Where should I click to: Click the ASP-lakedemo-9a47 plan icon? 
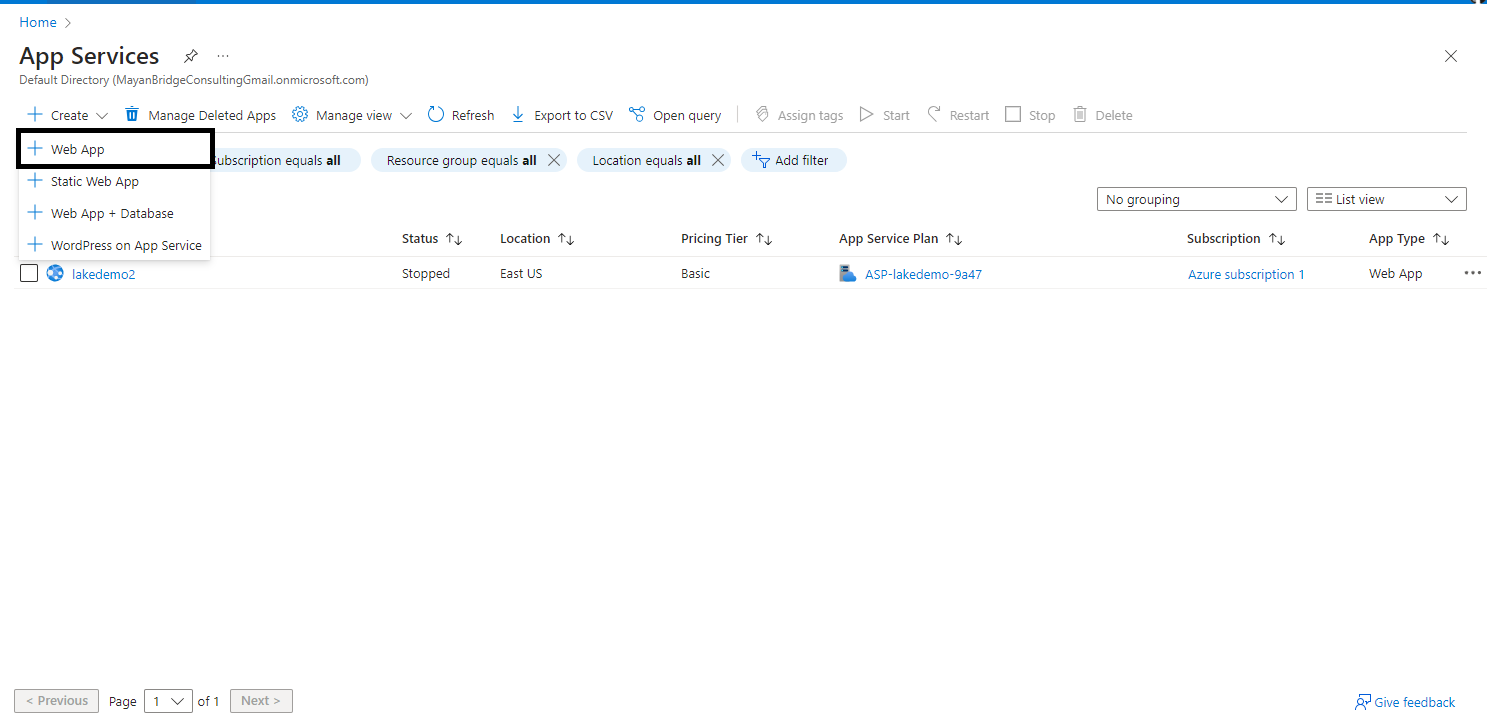point(848,273)
